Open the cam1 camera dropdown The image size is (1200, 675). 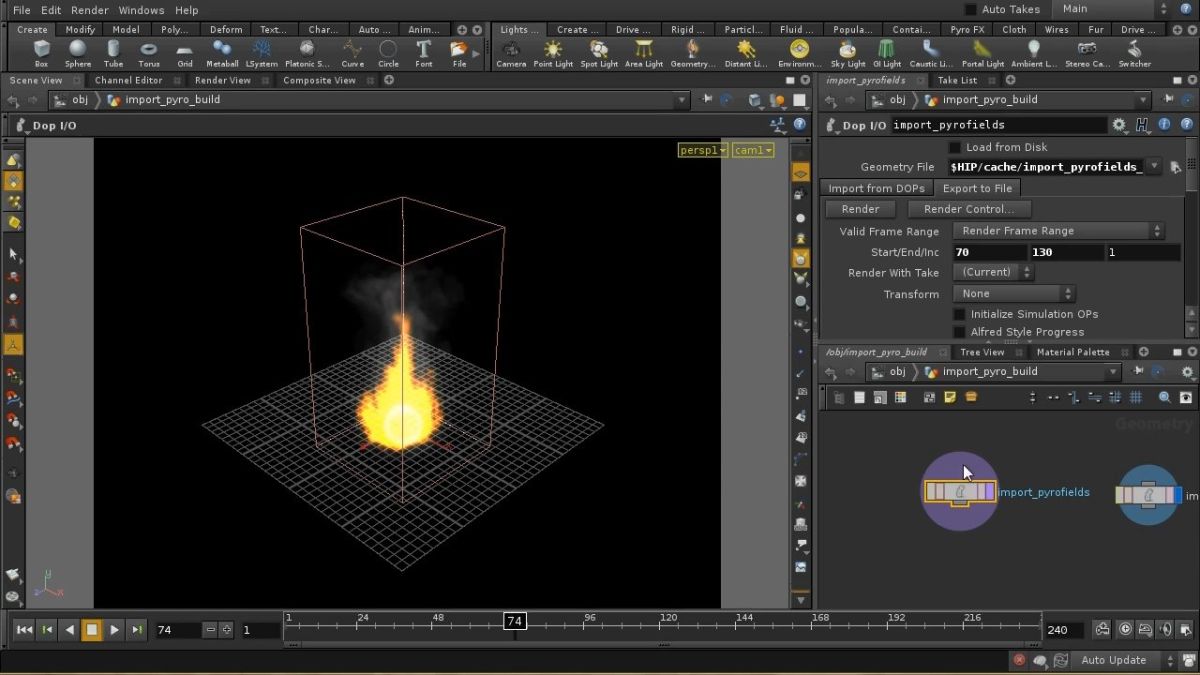point(753,151)
